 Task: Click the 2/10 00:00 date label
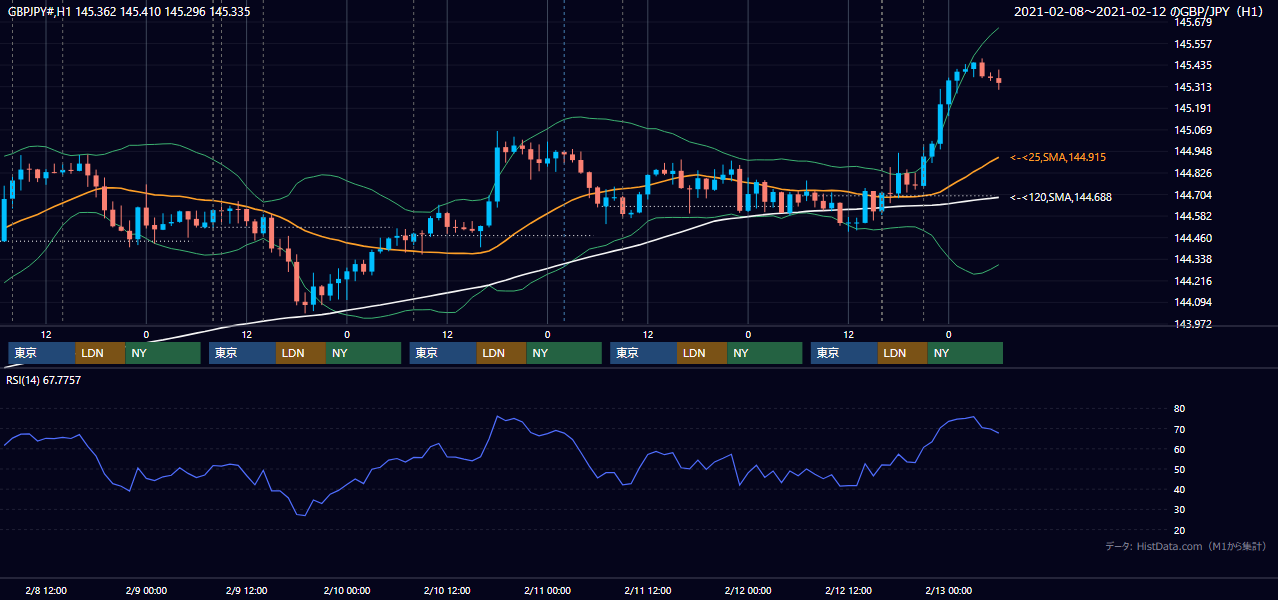(x=346, y=590)
